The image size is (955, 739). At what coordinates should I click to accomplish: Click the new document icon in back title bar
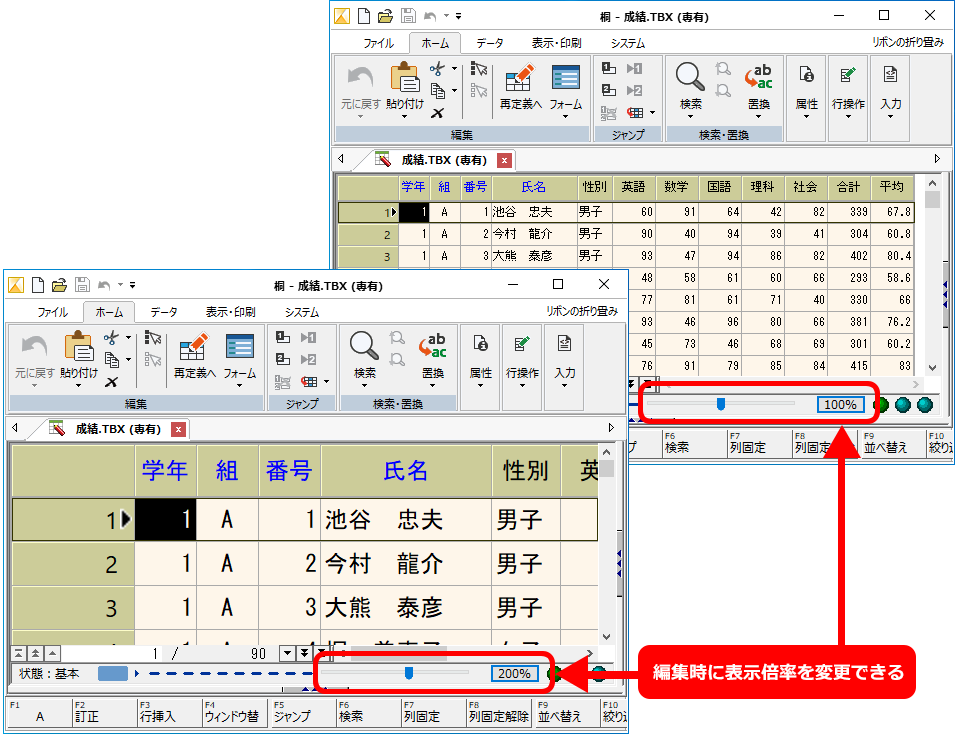(364, 15)
